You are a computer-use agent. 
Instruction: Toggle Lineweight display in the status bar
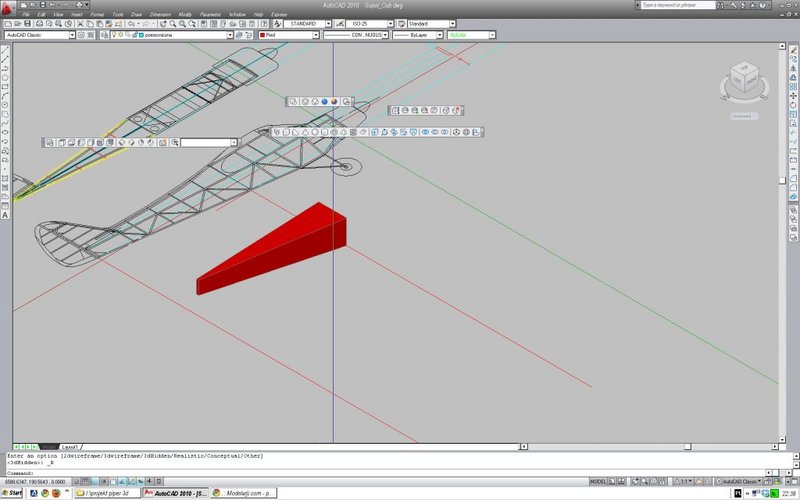pyautogui.click(x=149, y=481)
